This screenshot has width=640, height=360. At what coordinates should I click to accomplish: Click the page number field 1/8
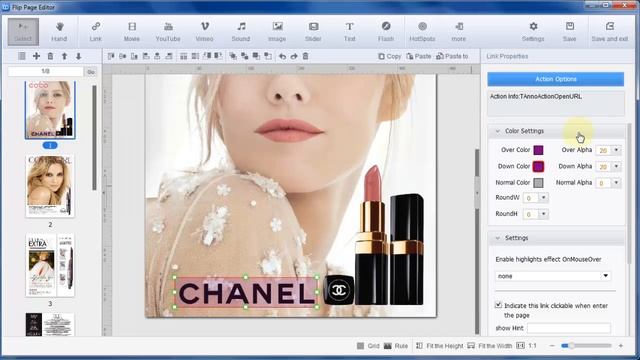click(45, 71)
